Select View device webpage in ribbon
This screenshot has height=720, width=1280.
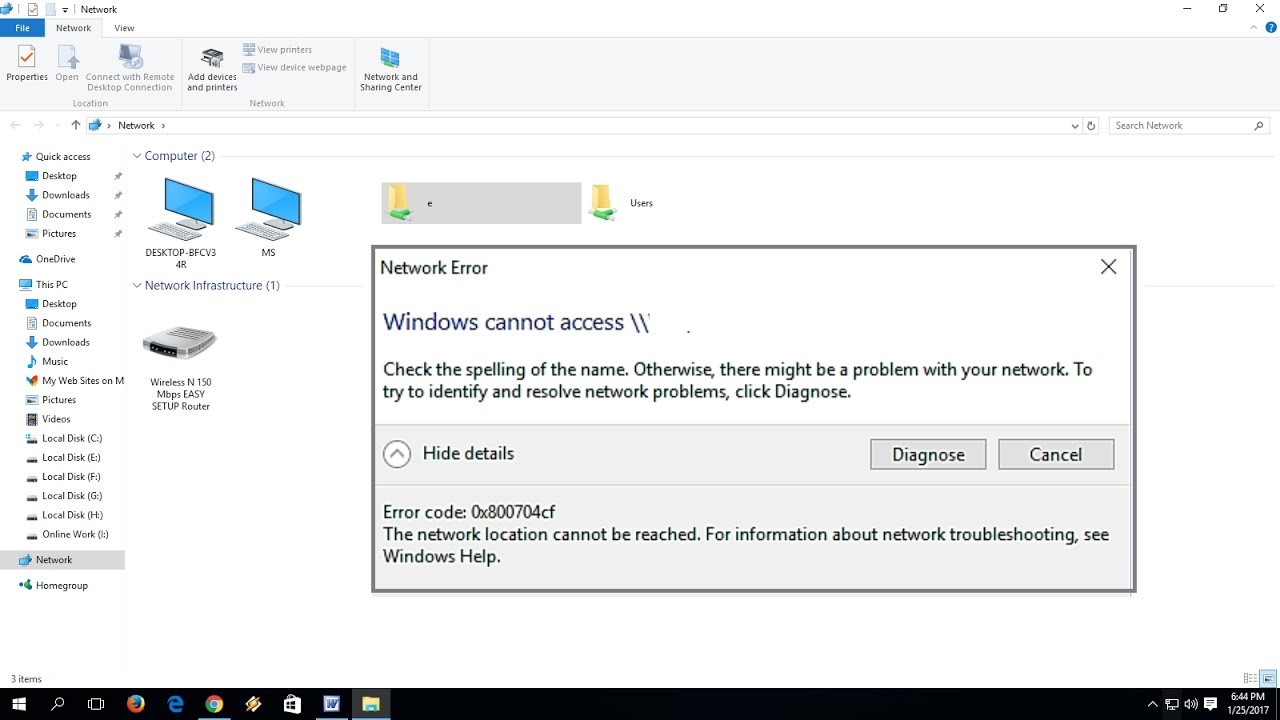coord(294,67)
